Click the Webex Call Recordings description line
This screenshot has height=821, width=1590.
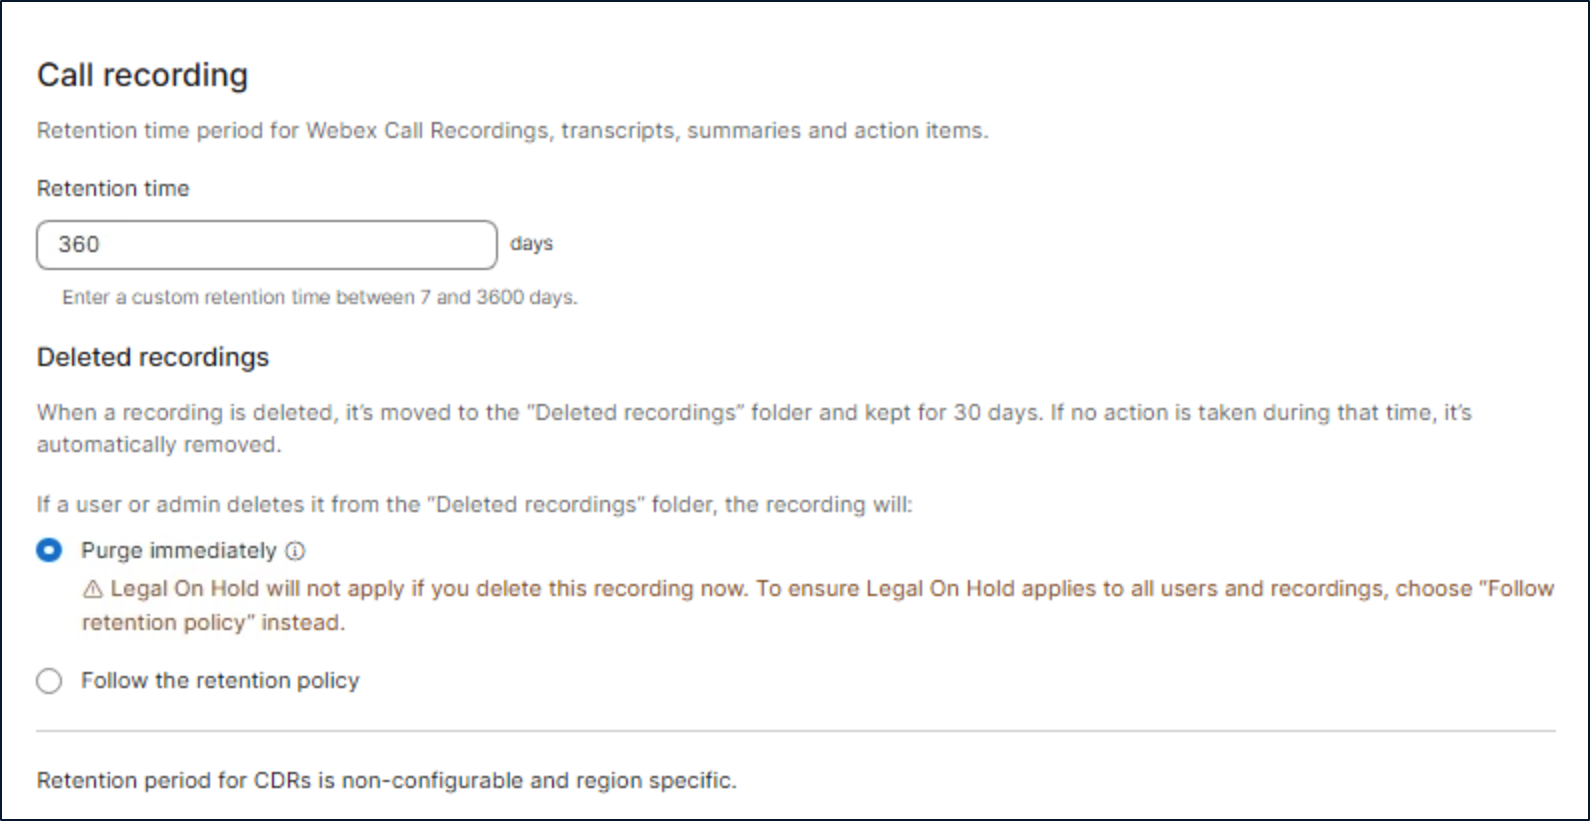(512, 131)
